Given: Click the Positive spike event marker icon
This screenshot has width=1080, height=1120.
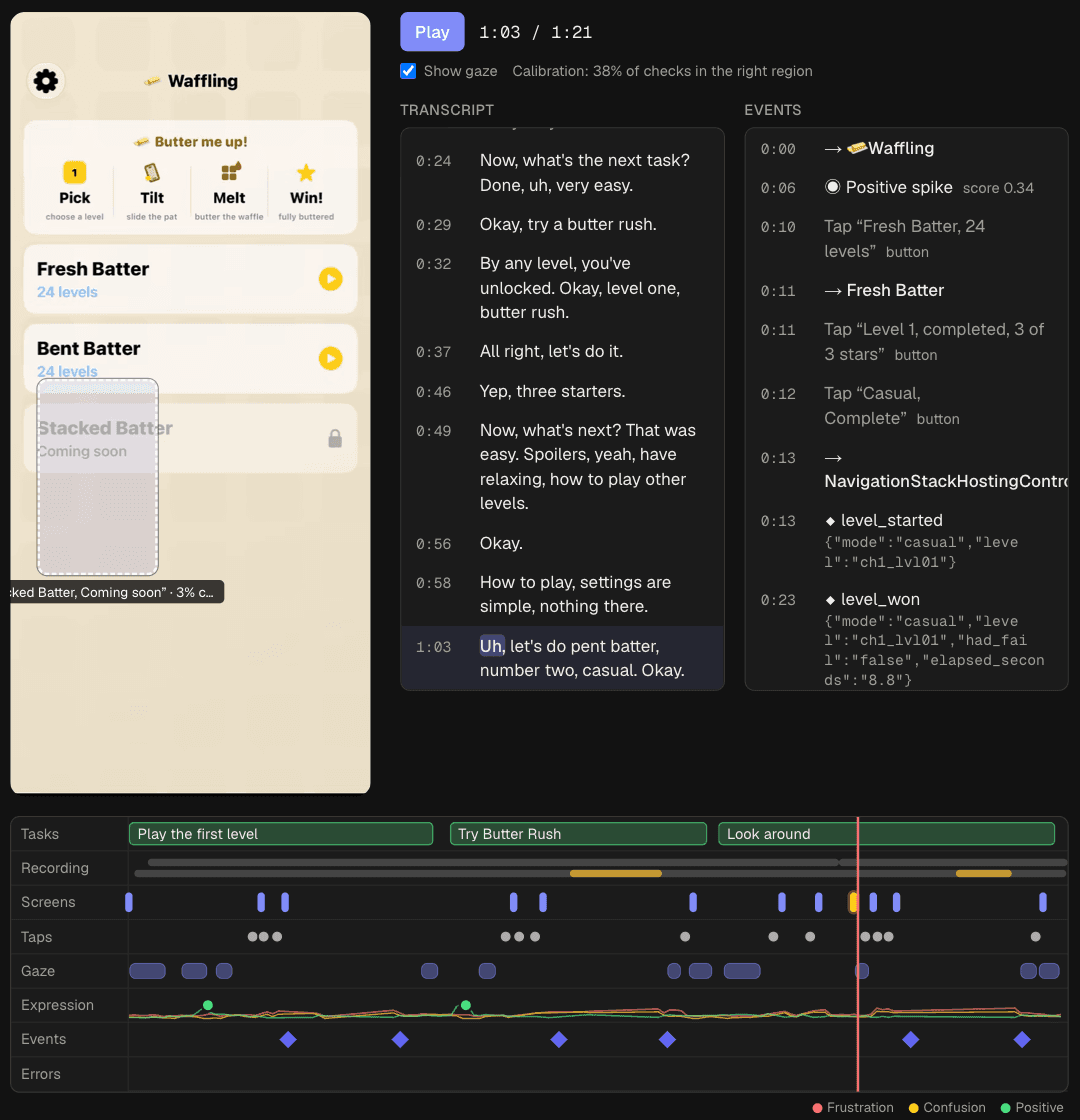Looking at the screenshot, I should [832, 187].
